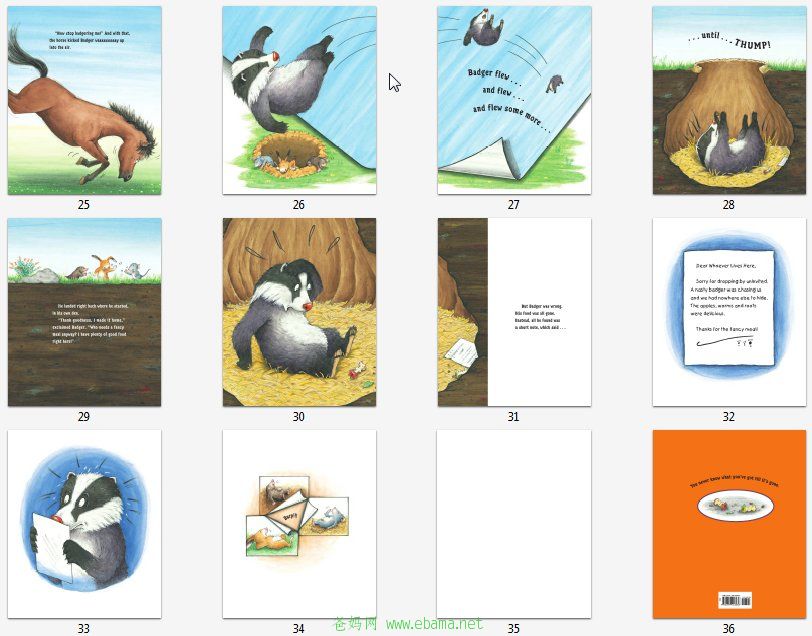Image resolution: width=812 pixels, height=636 pixels.
Task: Click the page number label 33
Action: point(84,628)
